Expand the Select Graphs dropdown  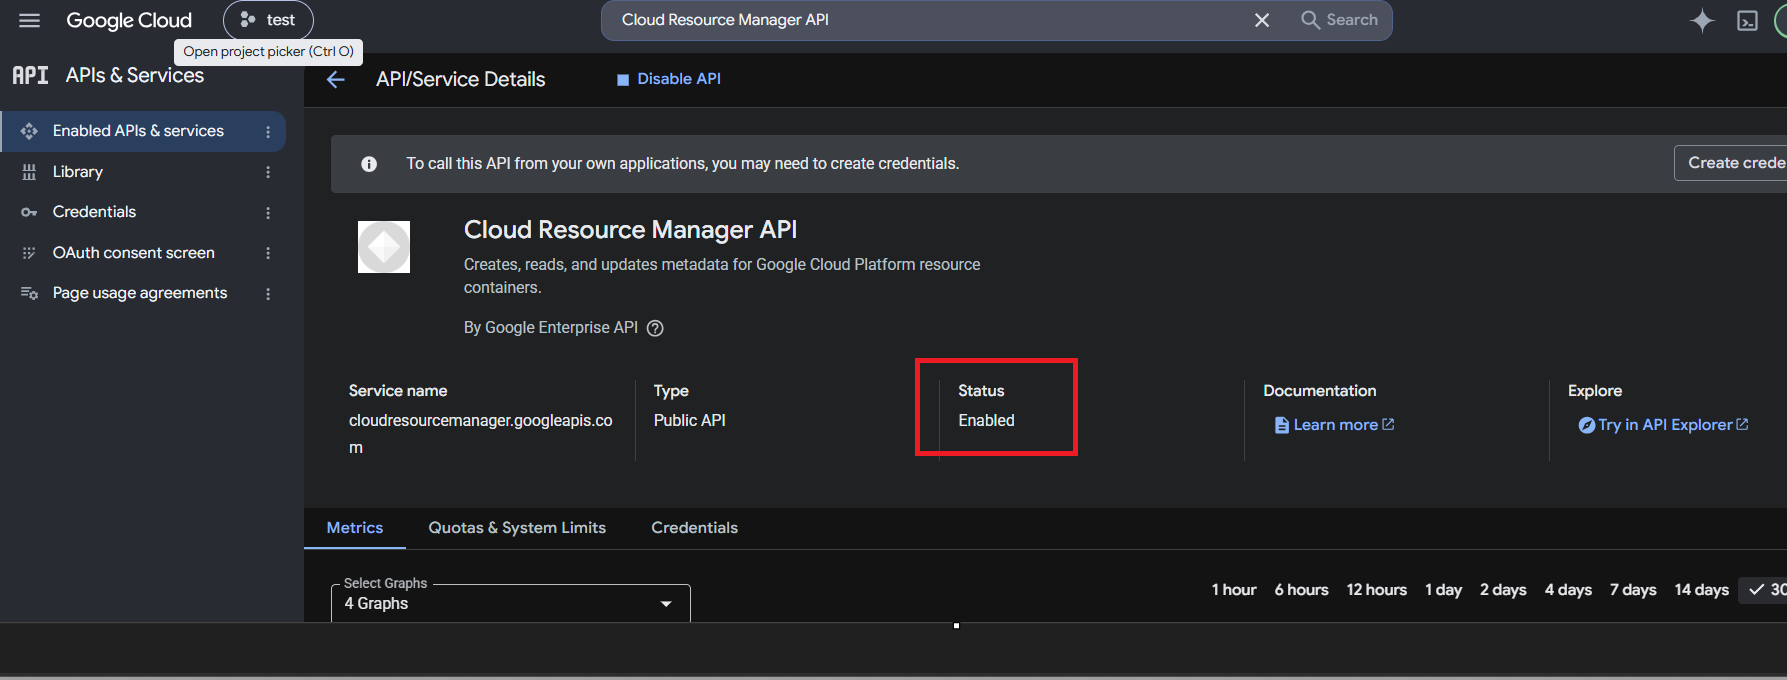511,603
